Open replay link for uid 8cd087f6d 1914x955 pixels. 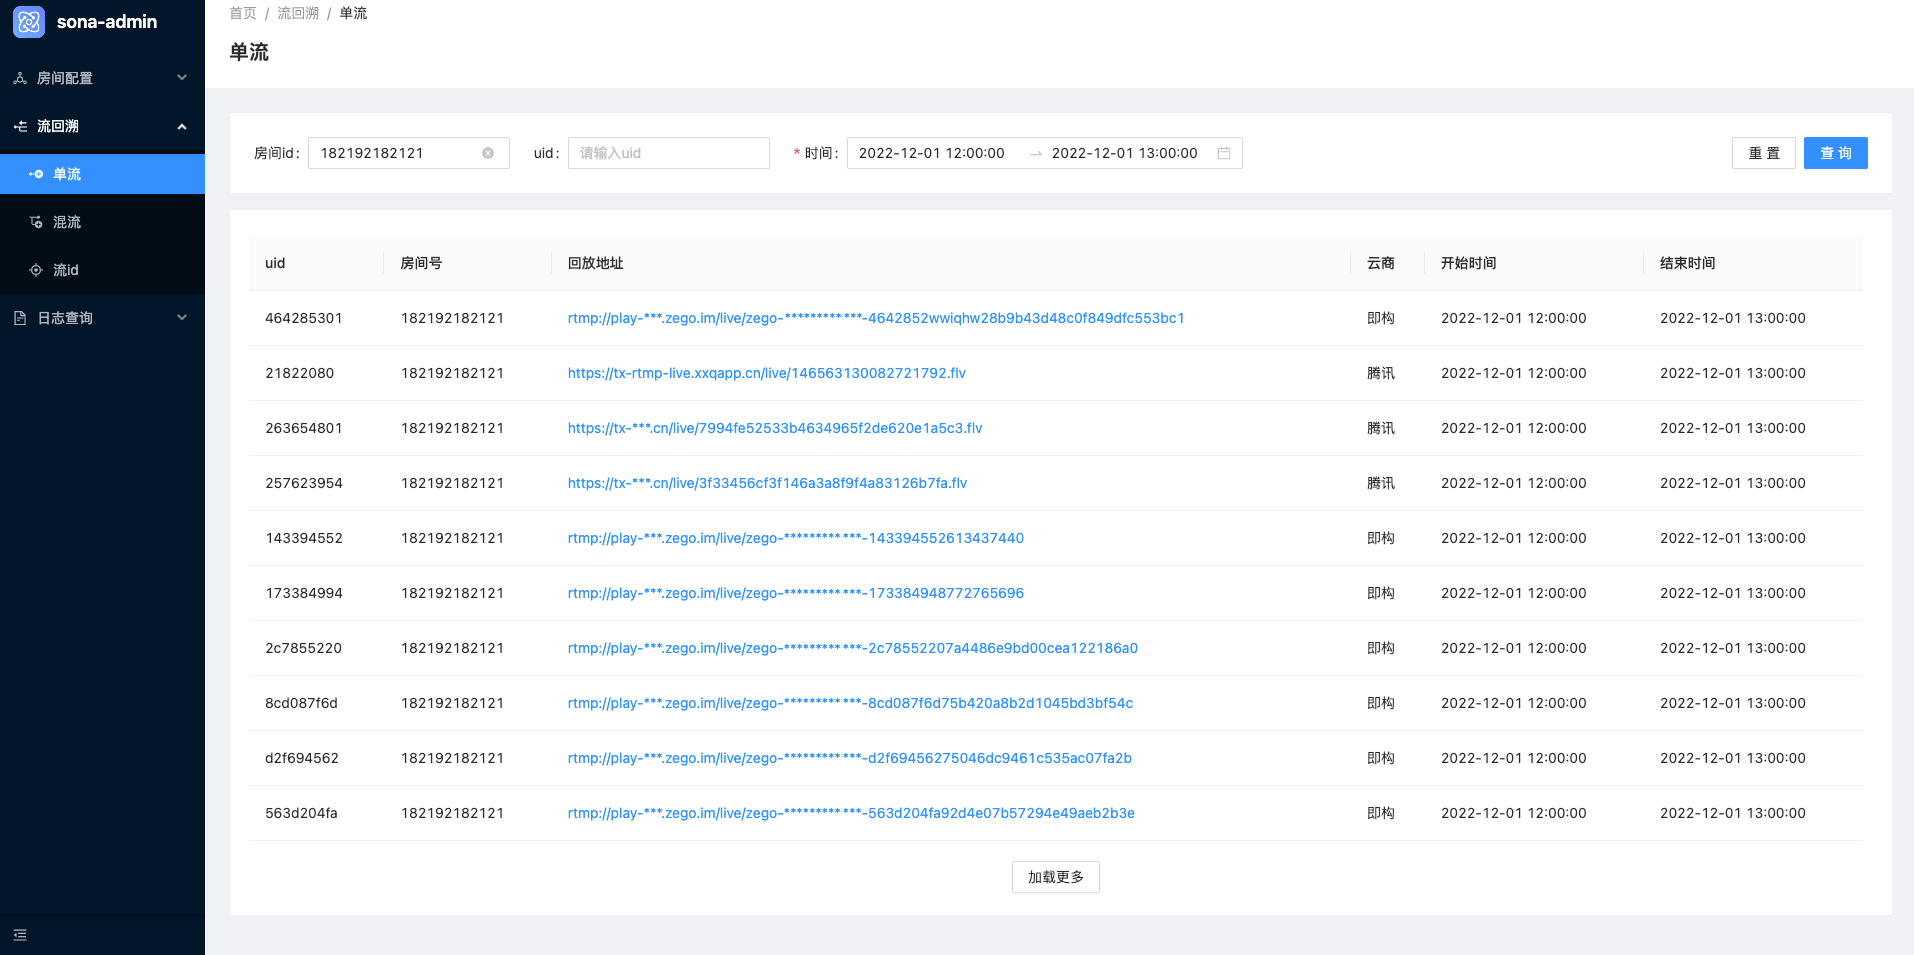(850, 703)
